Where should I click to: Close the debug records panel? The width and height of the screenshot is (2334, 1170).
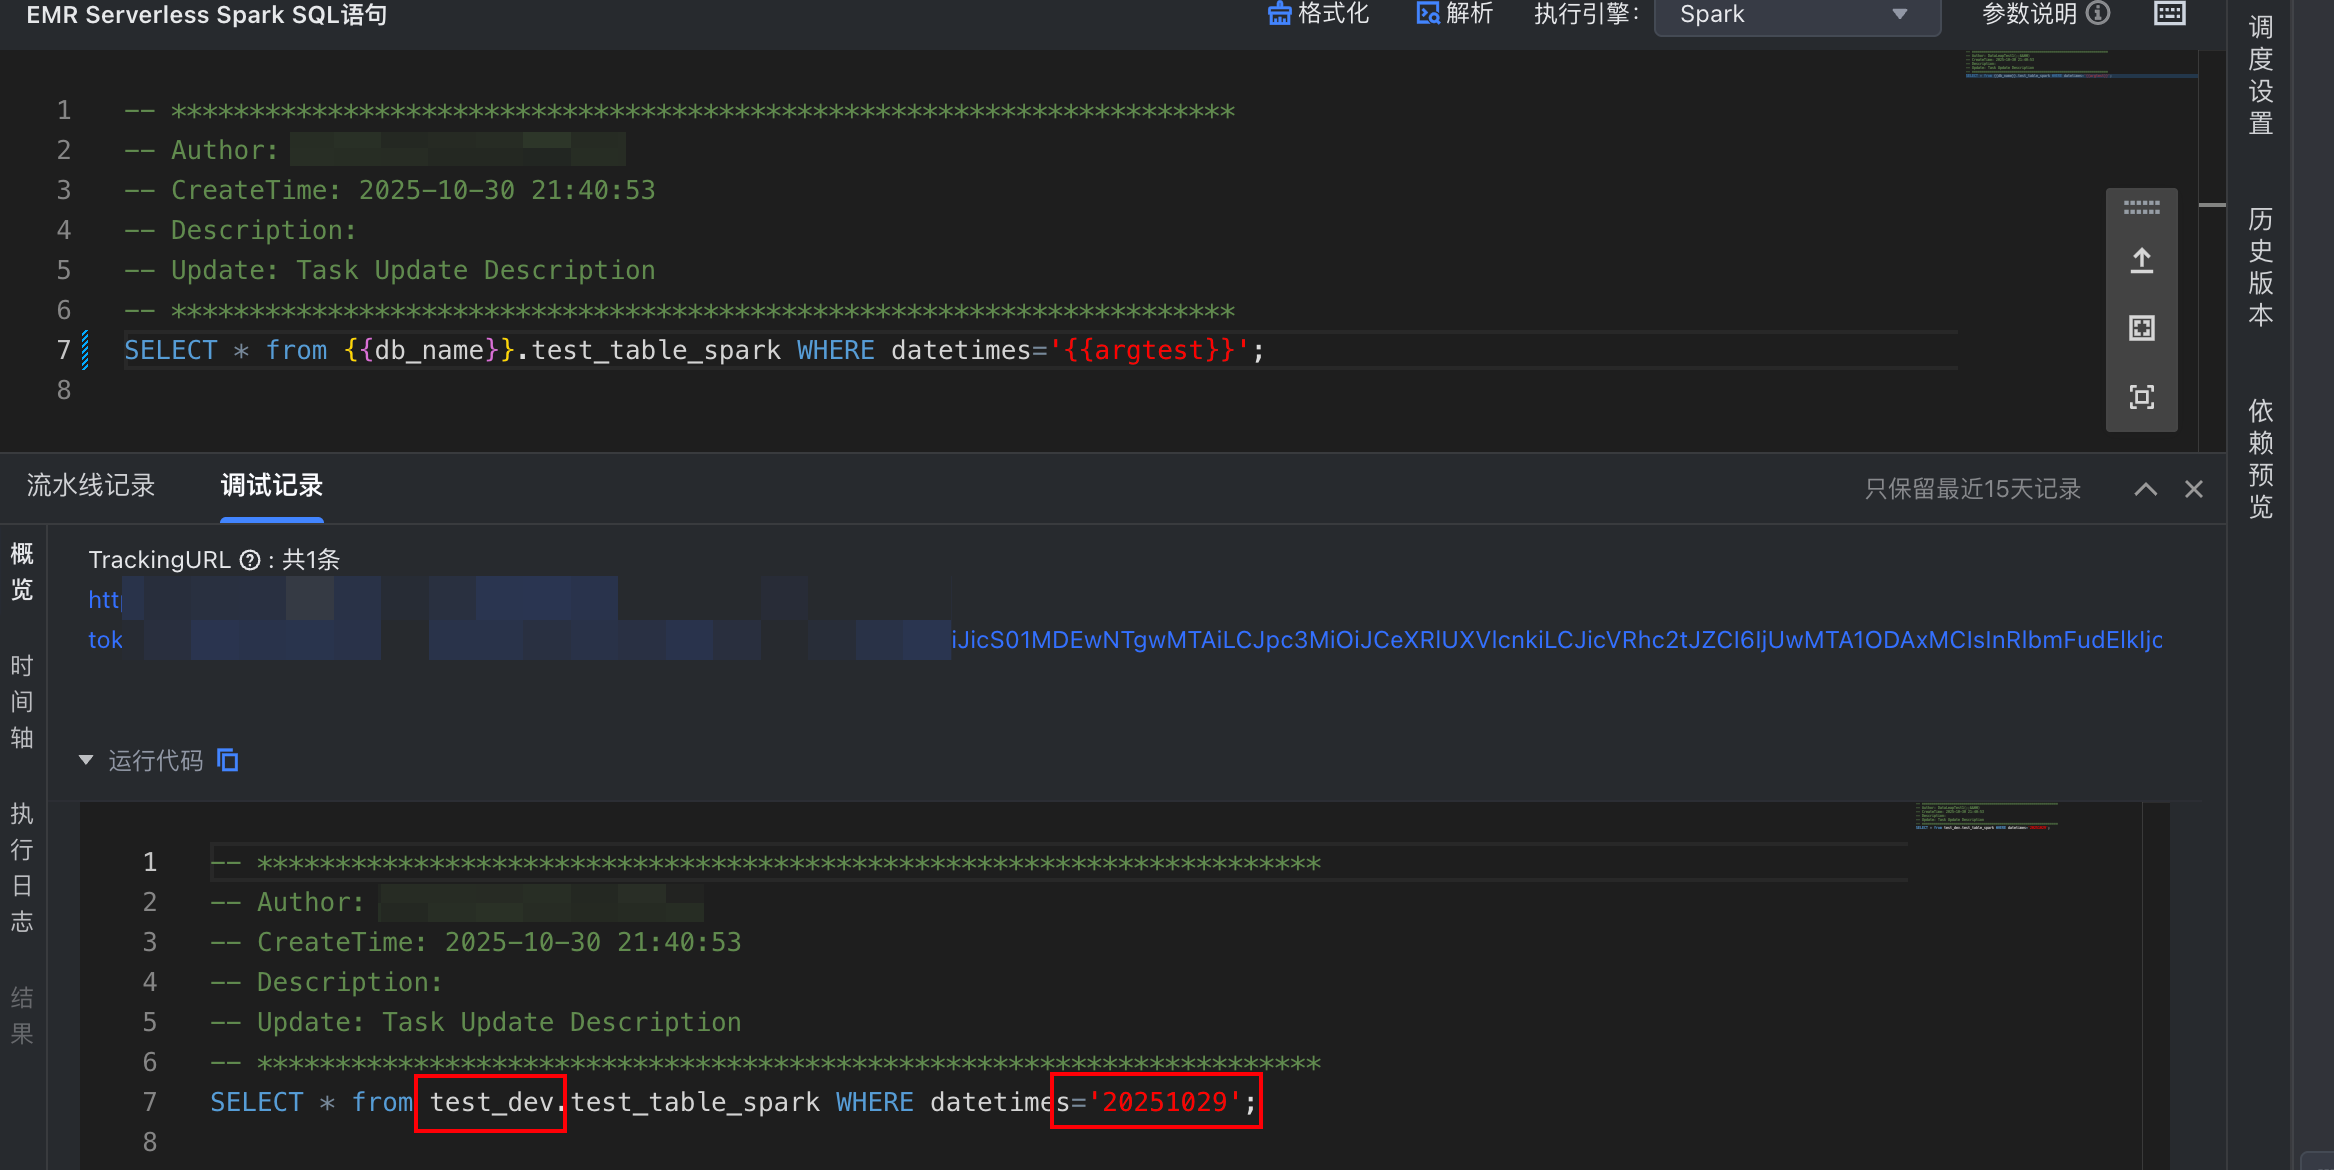point(2194,489)
